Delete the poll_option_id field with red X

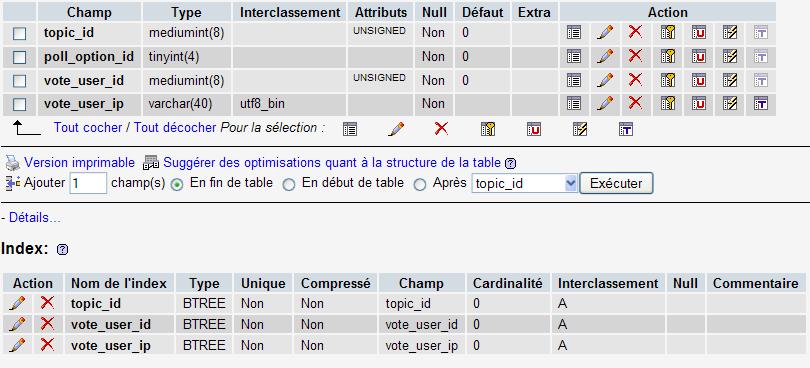pyautogui.click(x=635, y=55)
